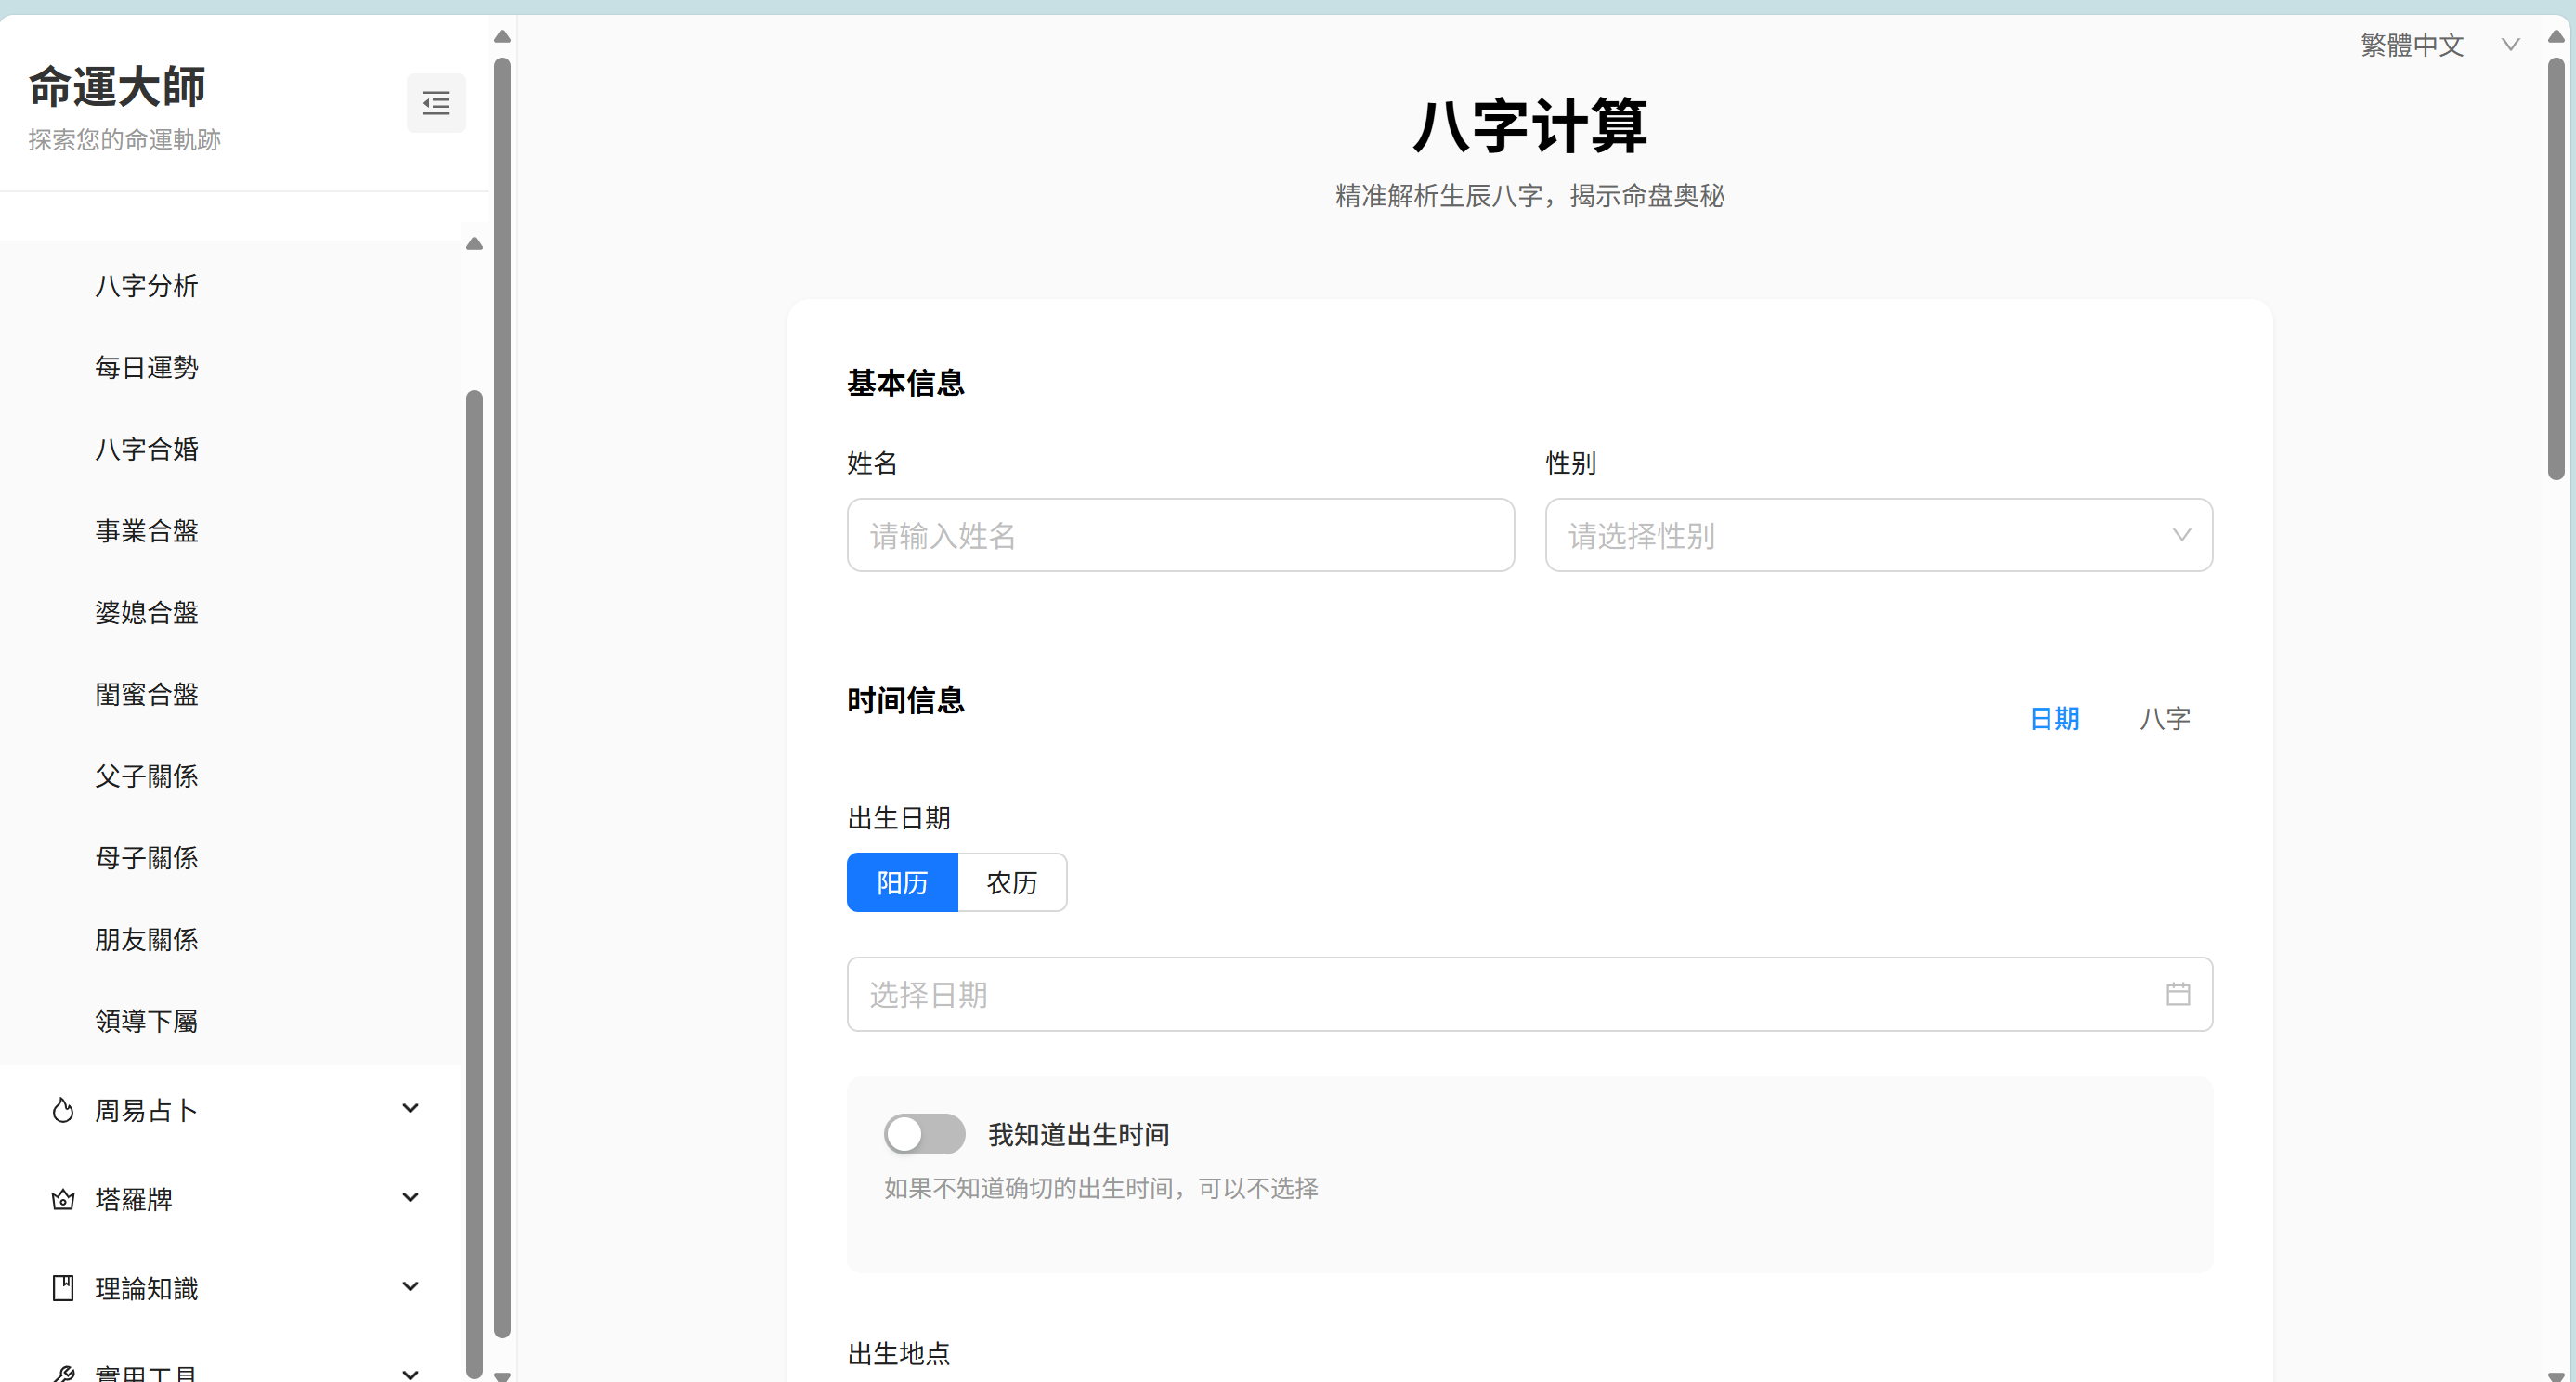Click the flame icon beside 周易占卜
This screenshot has height=1382, width=2576.
click(63, 1110)
